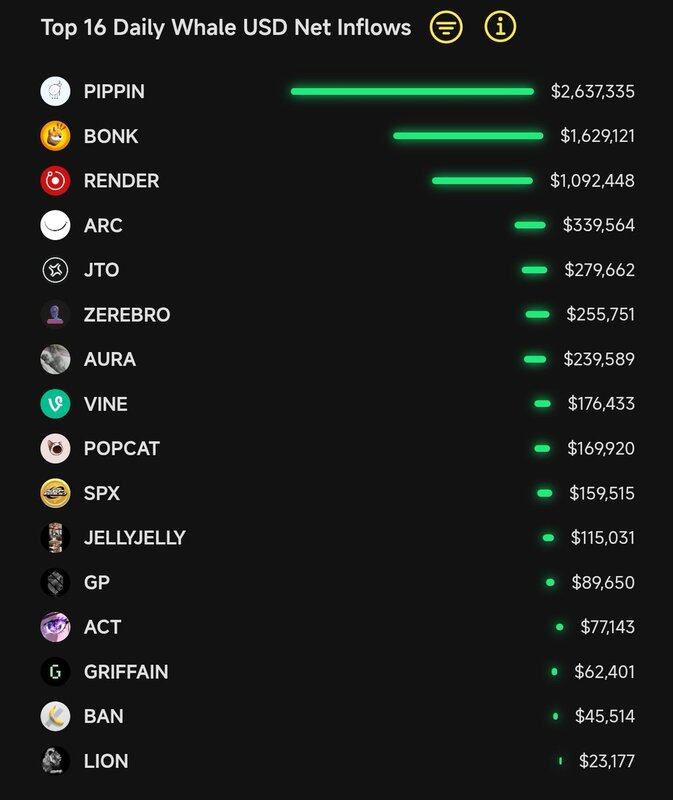Click the SPX token logo
Viewport: 673px width, 800px height.
pyautogui.click(x=55, y=493)
